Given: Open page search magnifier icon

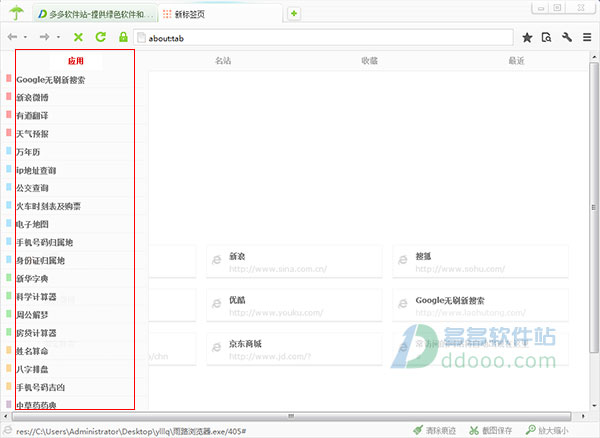Looking at the screenshot, I should pos(546,37).
